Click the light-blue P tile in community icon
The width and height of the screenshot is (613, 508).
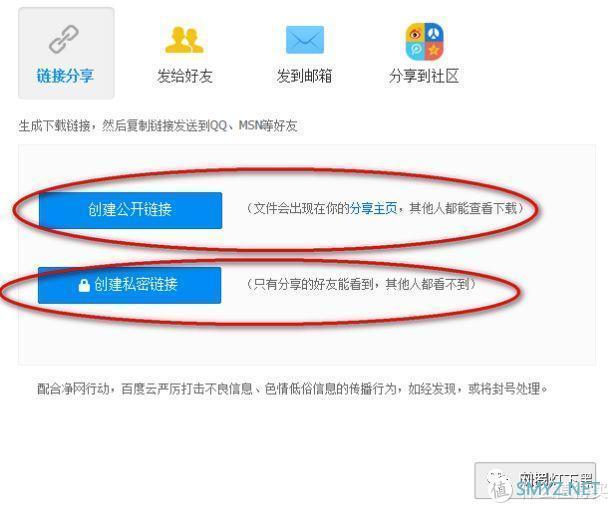point(415,51)
